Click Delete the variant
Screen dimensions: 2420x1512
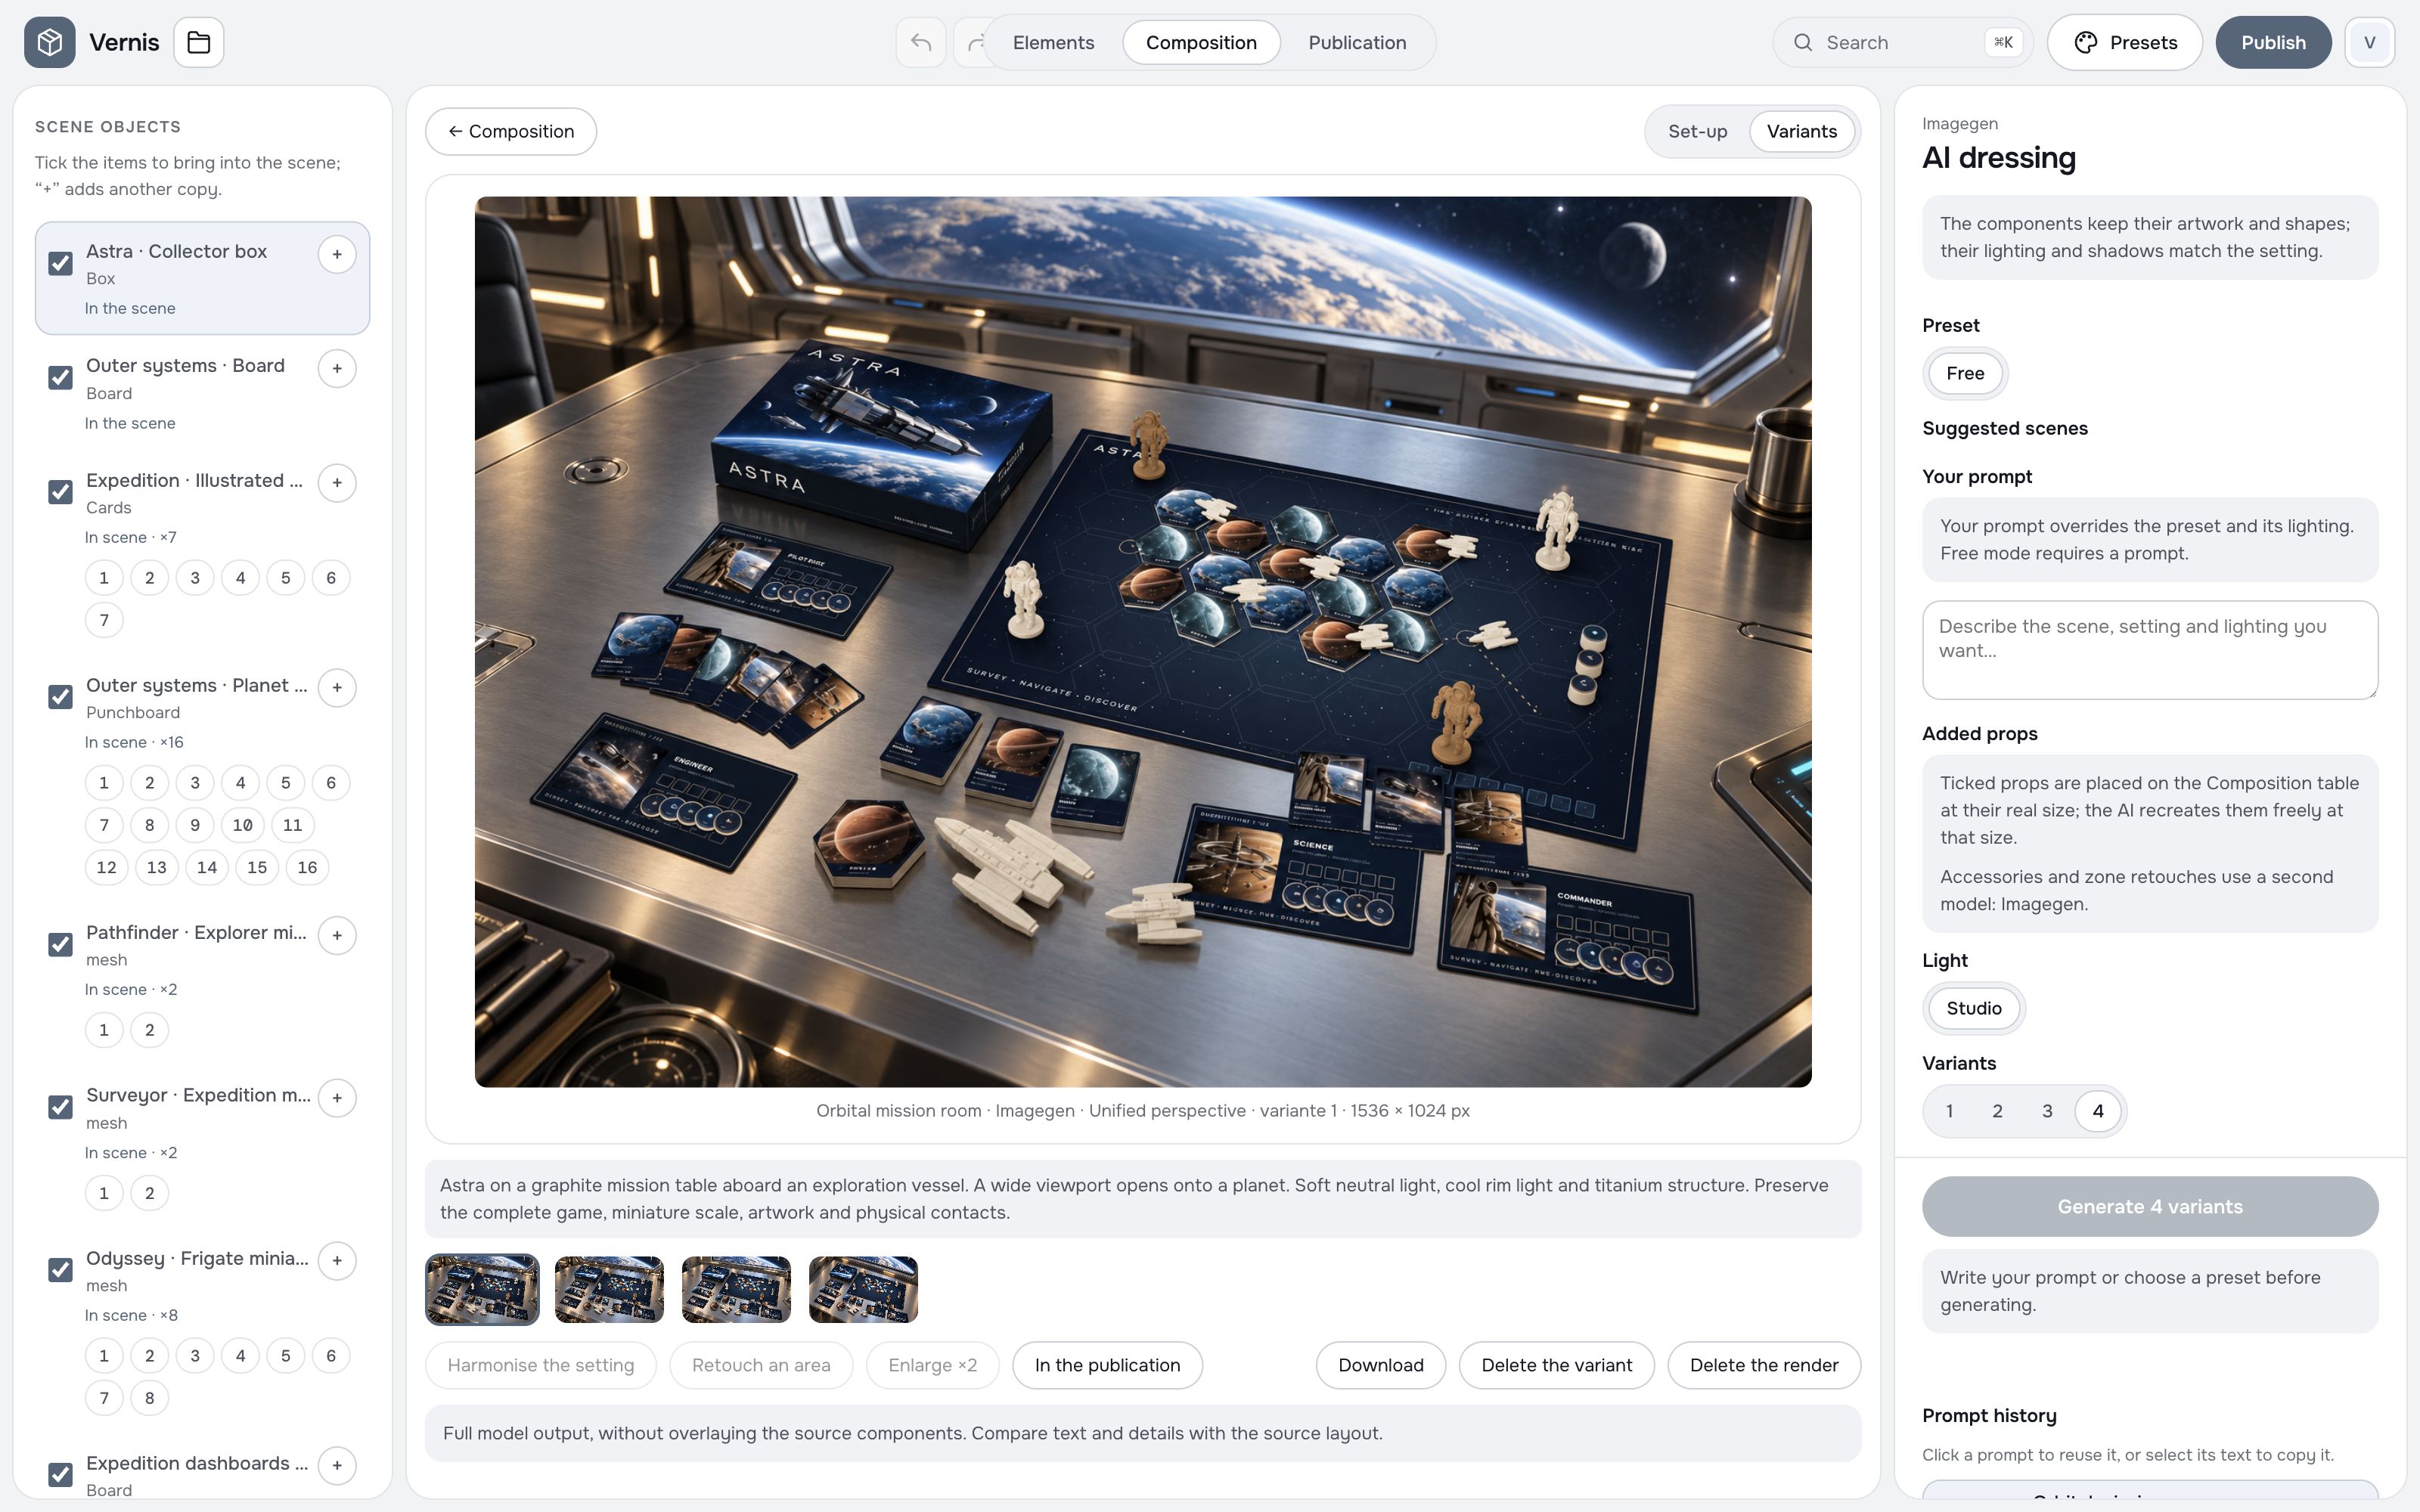pyautogui.click(x=1556, y=1365)
